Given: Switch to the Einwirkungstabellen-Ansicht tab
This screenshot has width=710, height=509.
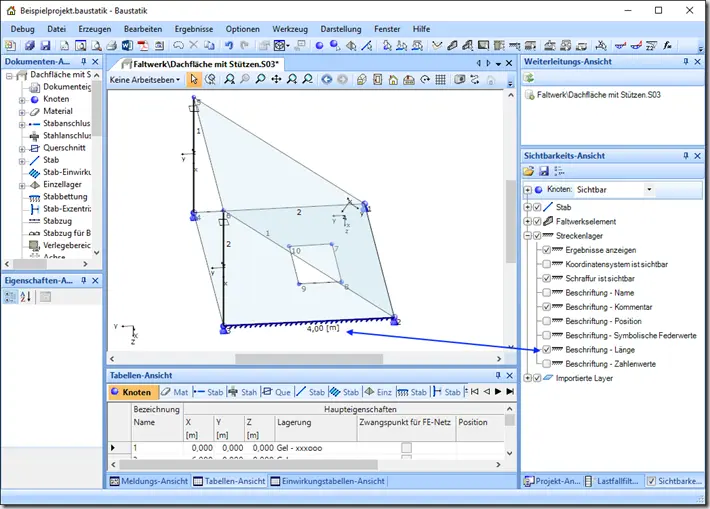Looking at the screenshot, I should pyautogui.click(x=328, y=481).
